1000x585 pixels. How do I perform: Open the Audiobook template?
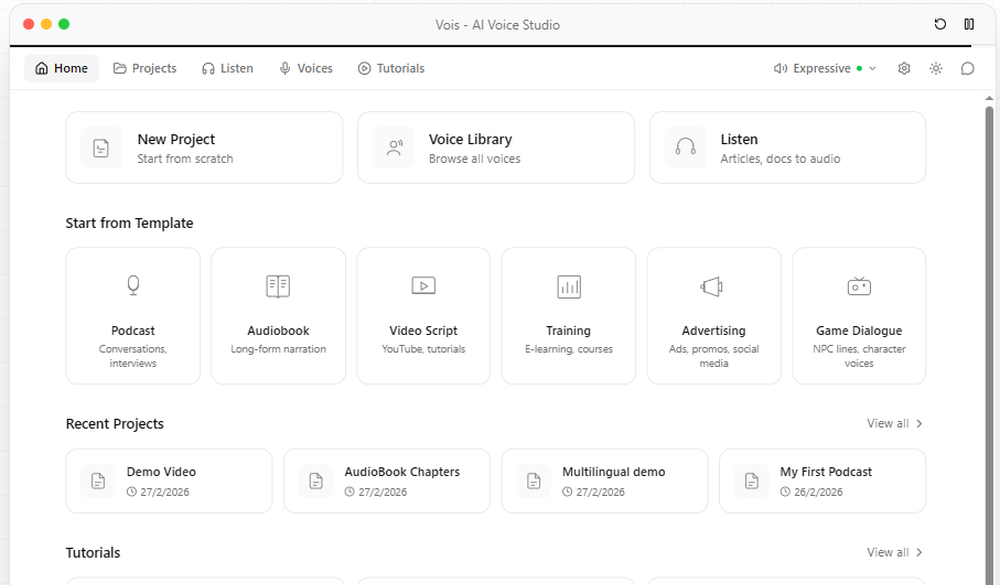[278, 315]
